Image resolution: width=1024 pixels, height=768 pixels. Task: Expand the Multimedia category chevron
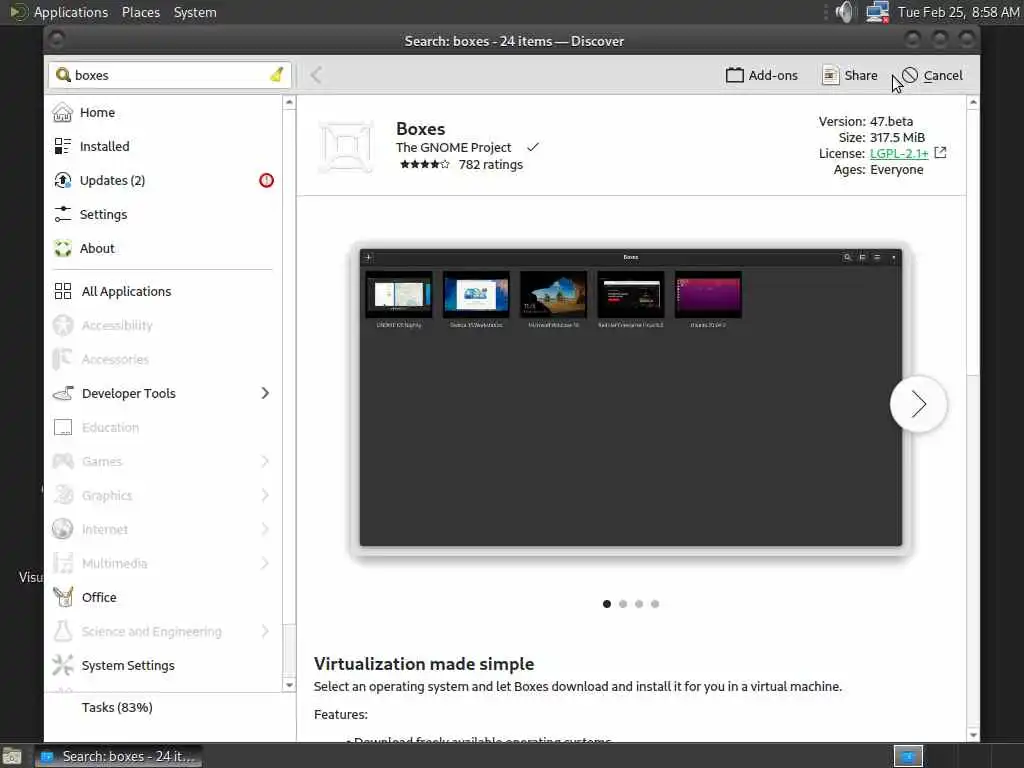click(x=264, y=563)
